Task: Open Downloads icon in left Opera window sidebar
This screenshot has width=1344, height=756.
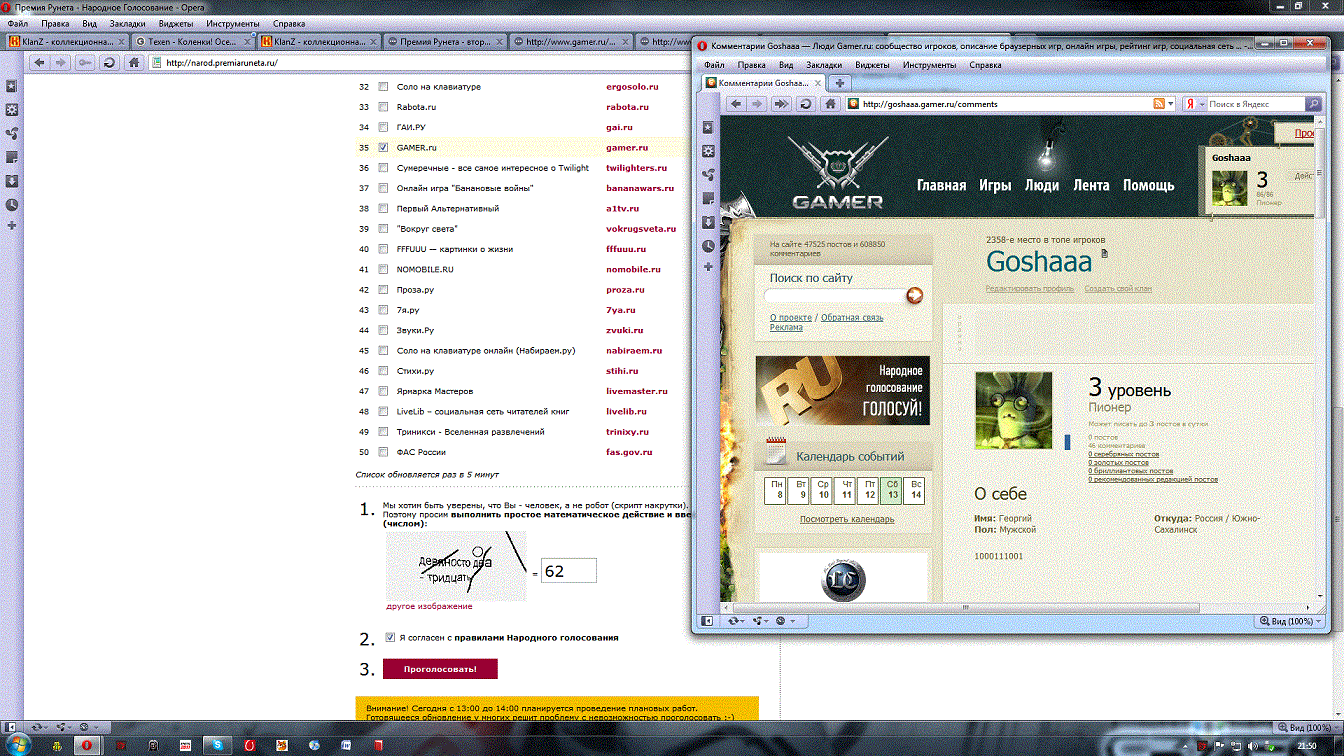Action: [12, 181]
